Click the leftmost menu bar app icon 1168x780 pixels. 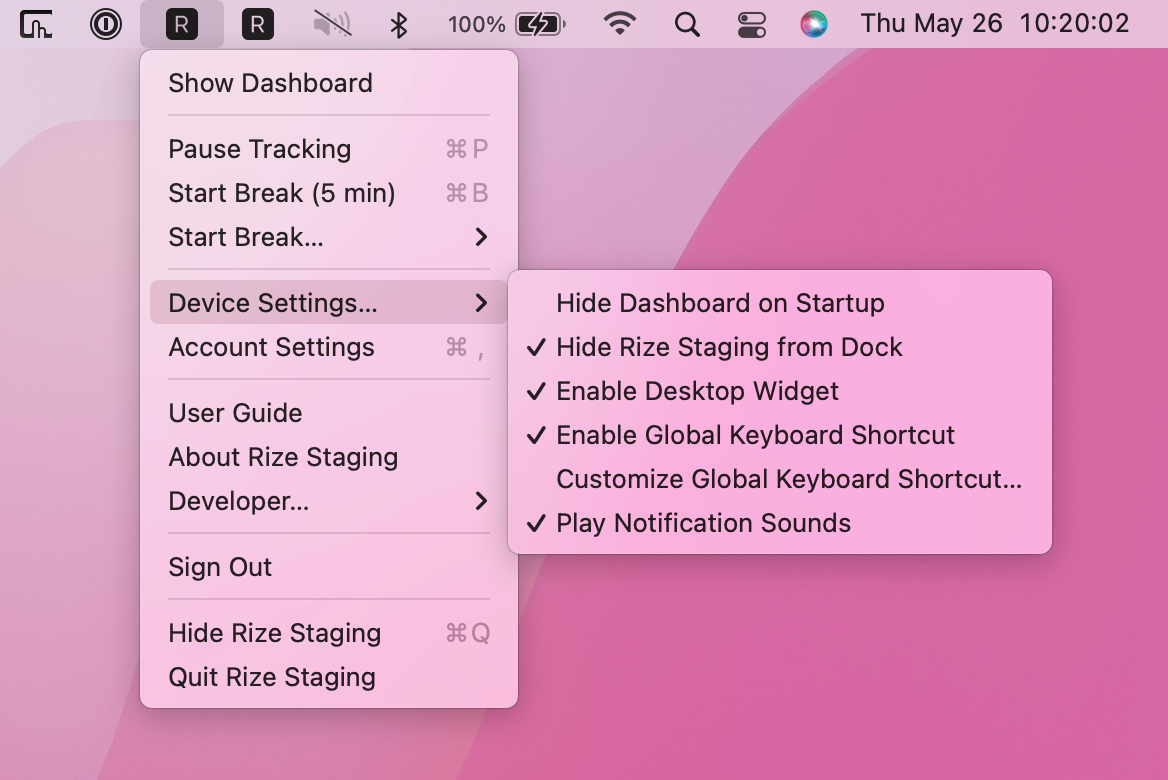(36, 24)
